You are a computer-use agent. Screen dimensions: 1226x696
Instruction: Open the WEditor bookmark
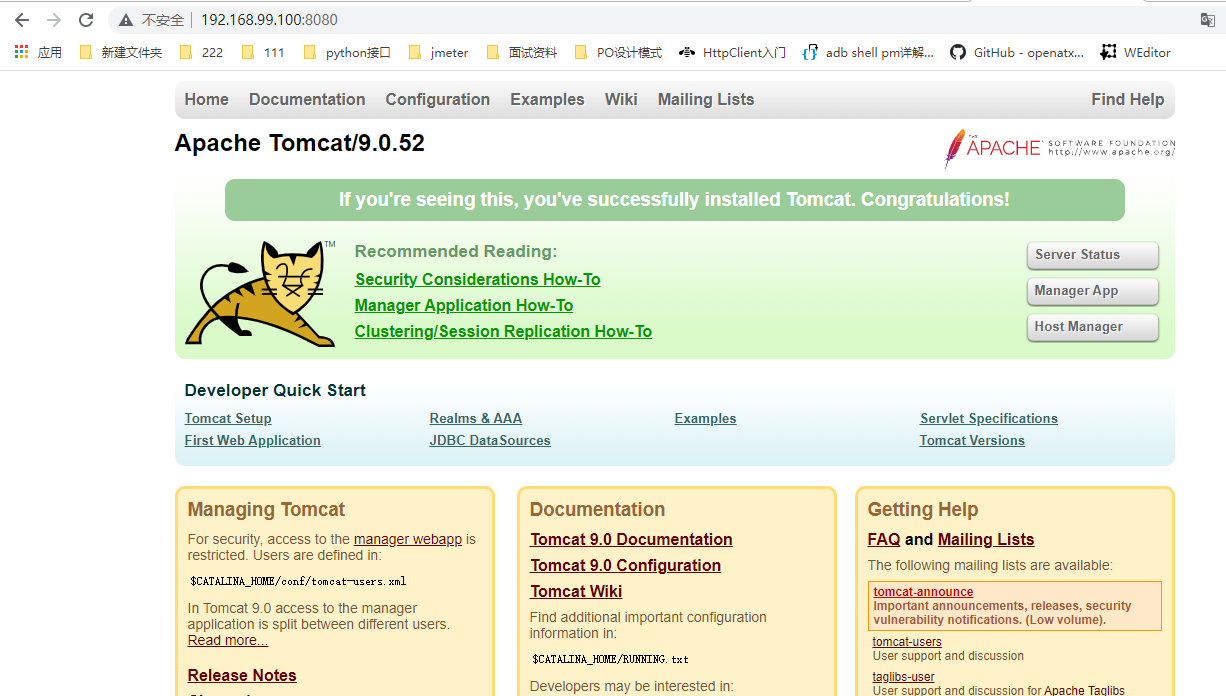point(1136,53)
